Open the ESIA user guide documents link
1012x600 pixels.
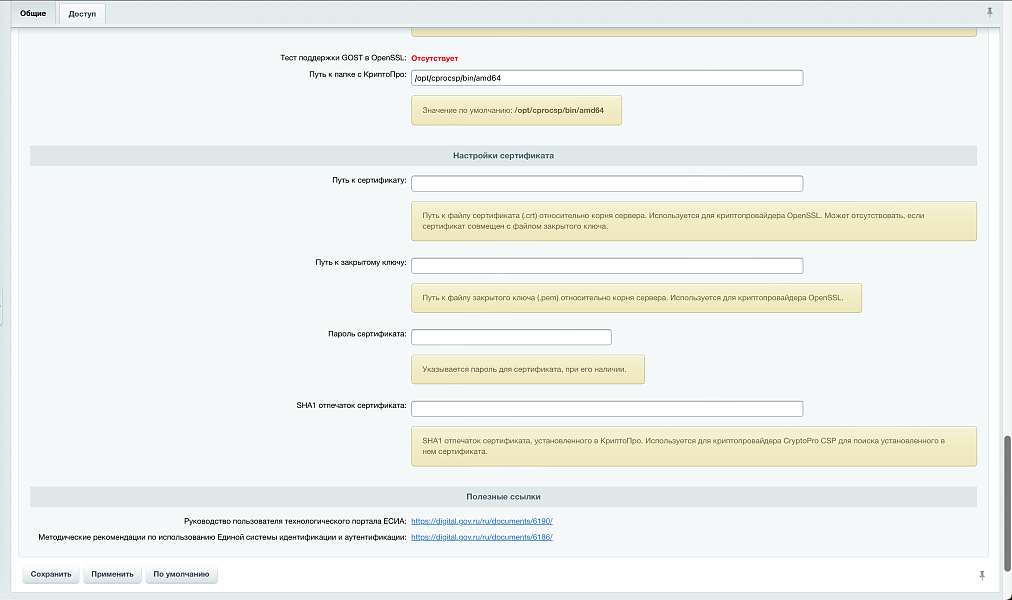[x=481, y=520]
